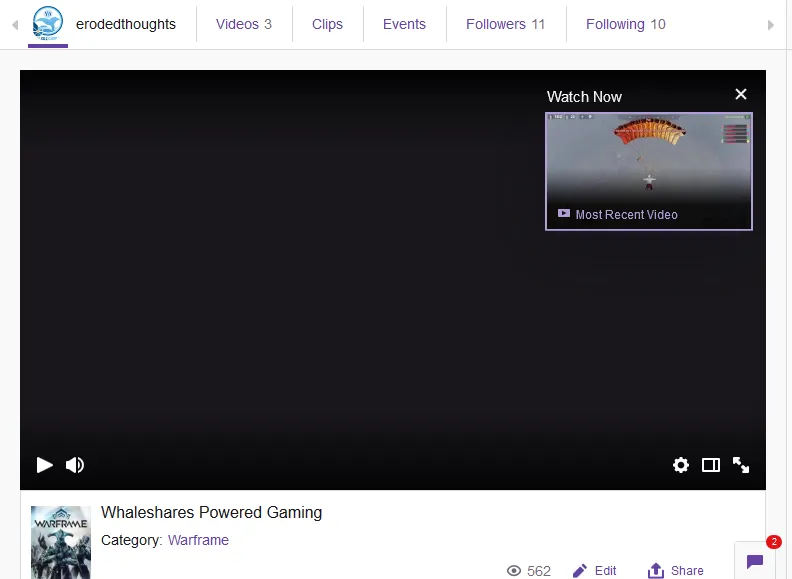Click the Whaleshares Powered Gaming title
Viewport: 792px width, 579px height.
(211, 512)
